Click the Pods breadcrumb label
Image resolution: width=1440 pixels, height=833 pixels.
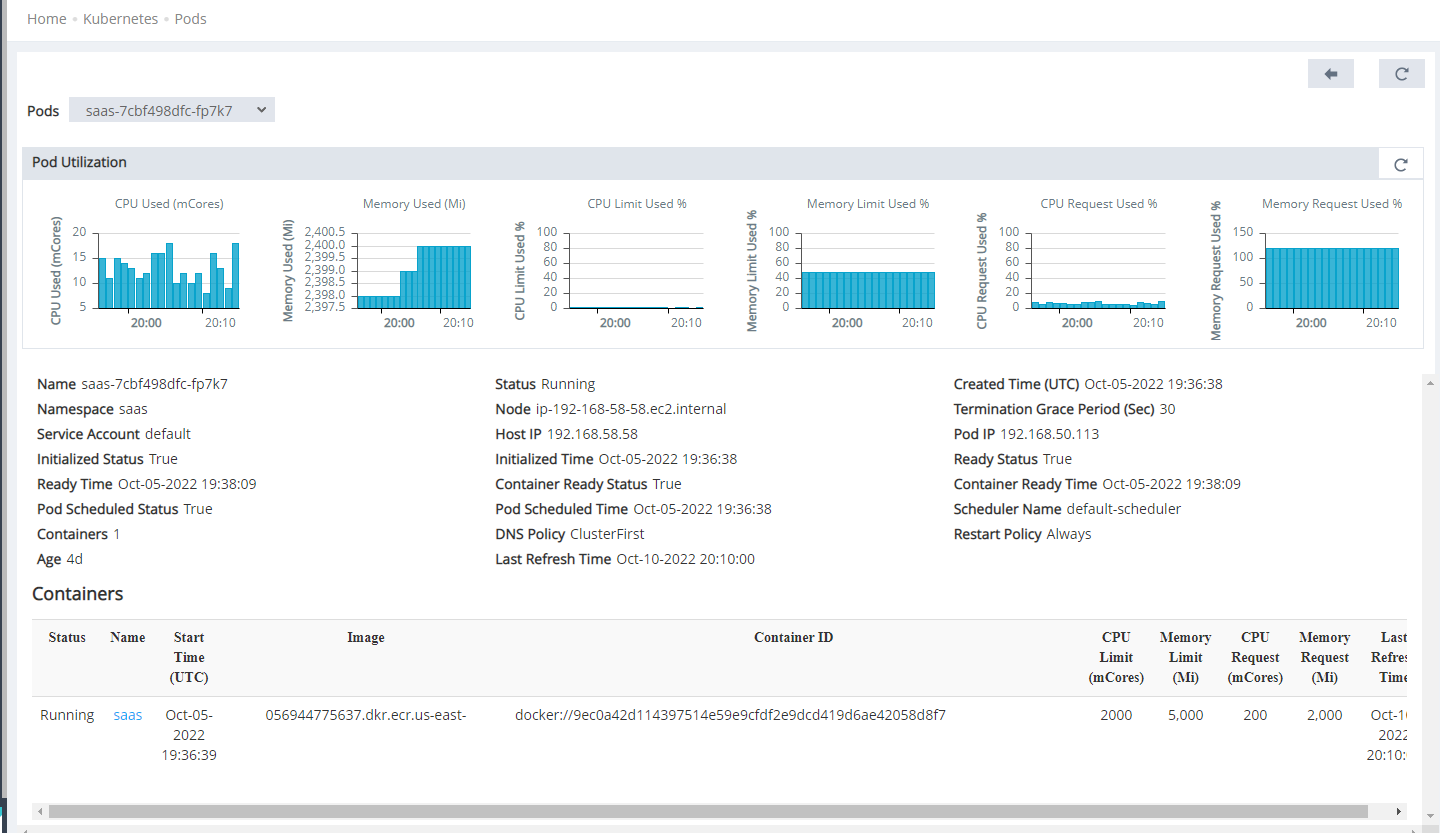pyautogui.click(x=190, y=18)
